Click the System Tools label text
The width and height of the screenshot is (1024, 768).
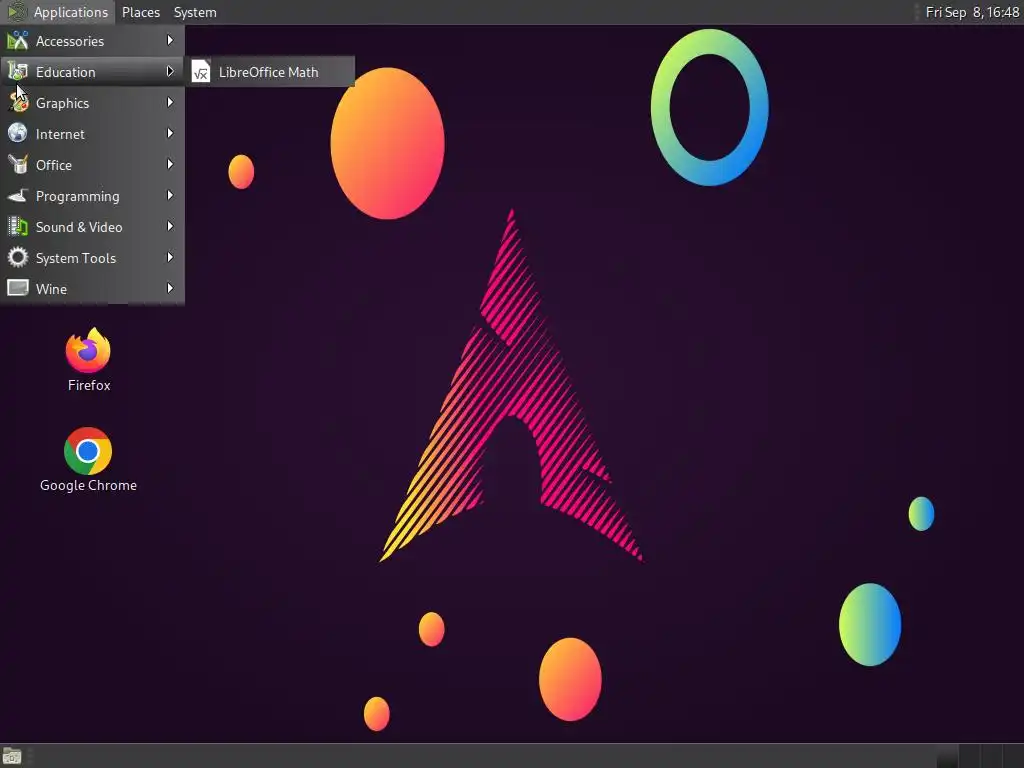[76, 259]
